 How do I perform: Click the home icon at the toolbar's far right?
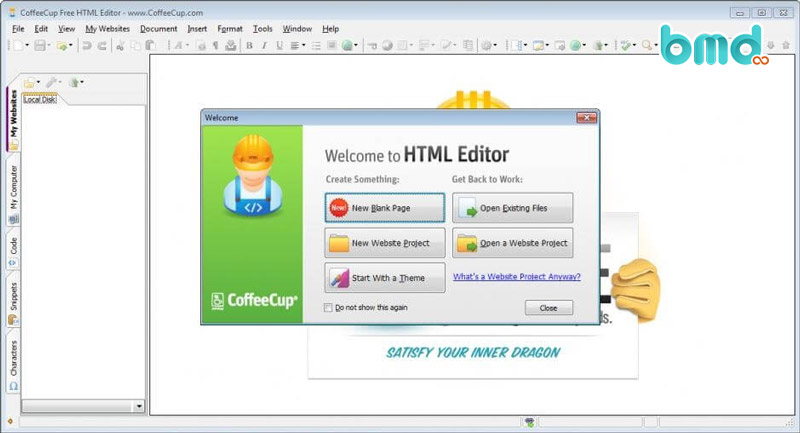[786, 45]
